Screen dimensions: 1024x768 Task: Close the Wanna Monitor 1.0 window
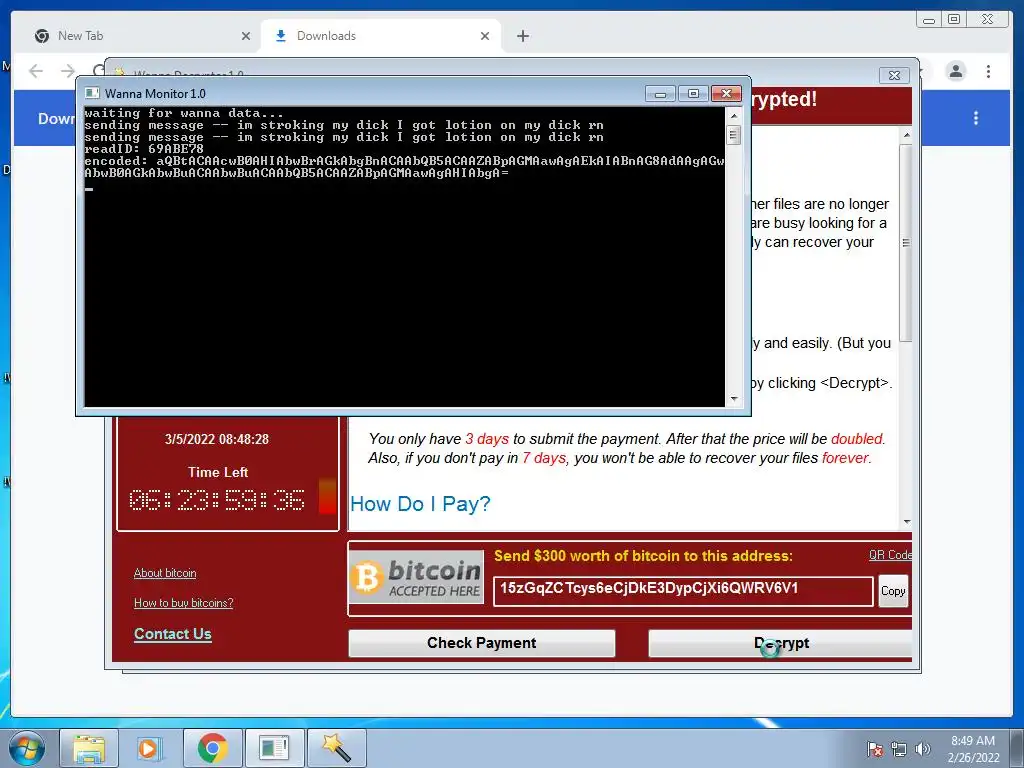tap(726, 94)
